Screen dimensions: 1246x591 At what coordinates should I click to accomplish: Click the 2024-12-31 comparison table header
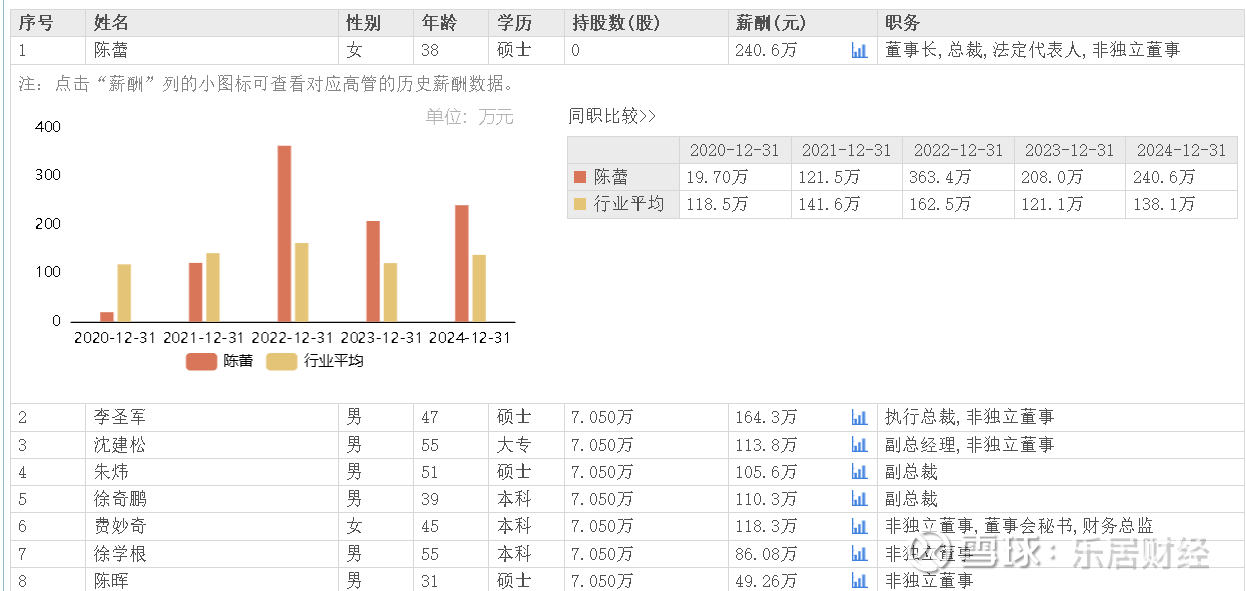[1181, 150]
